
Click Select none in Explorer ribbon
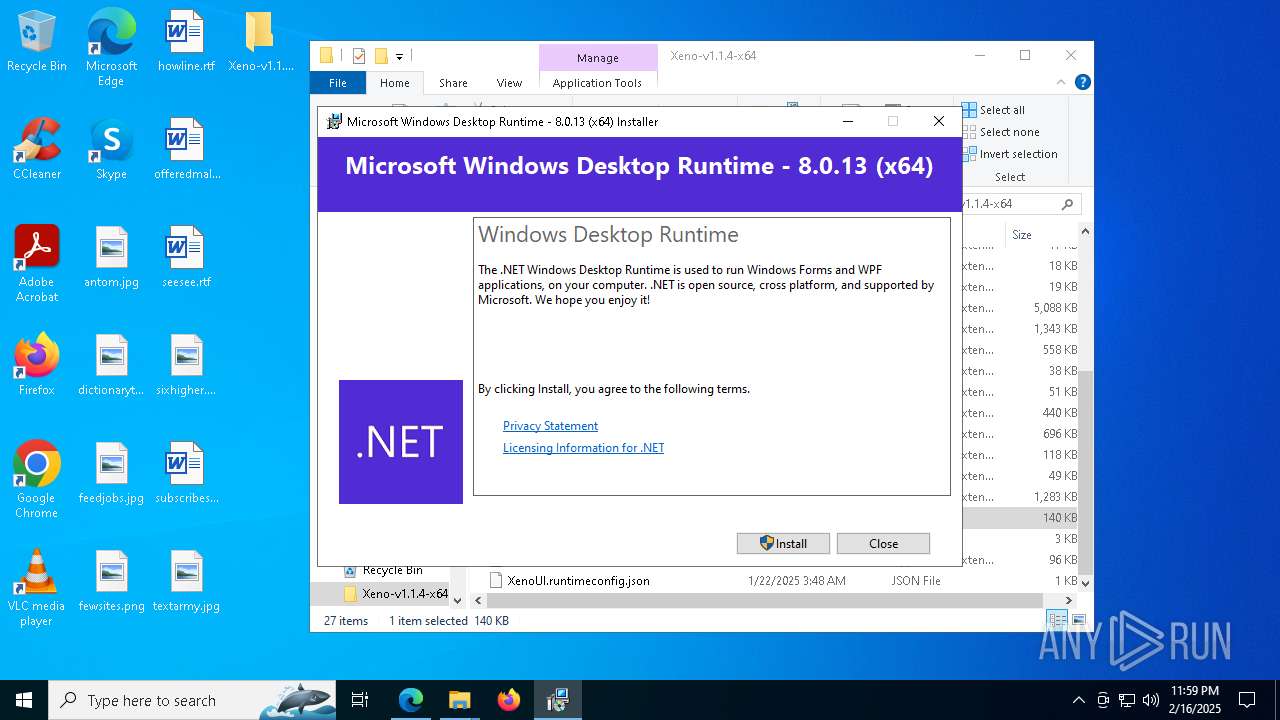point(1001,132)
